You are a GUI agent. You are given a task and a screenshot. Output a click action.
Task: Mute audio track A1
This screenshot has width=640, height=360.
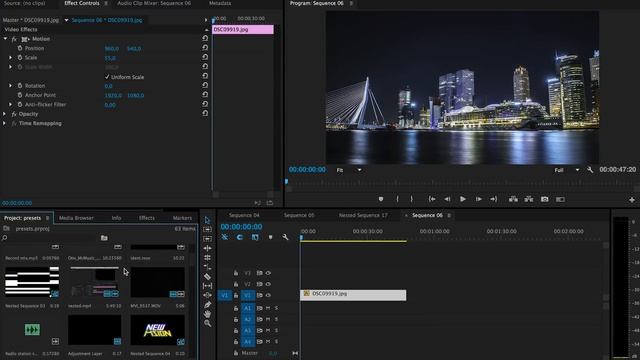point(268,308)
